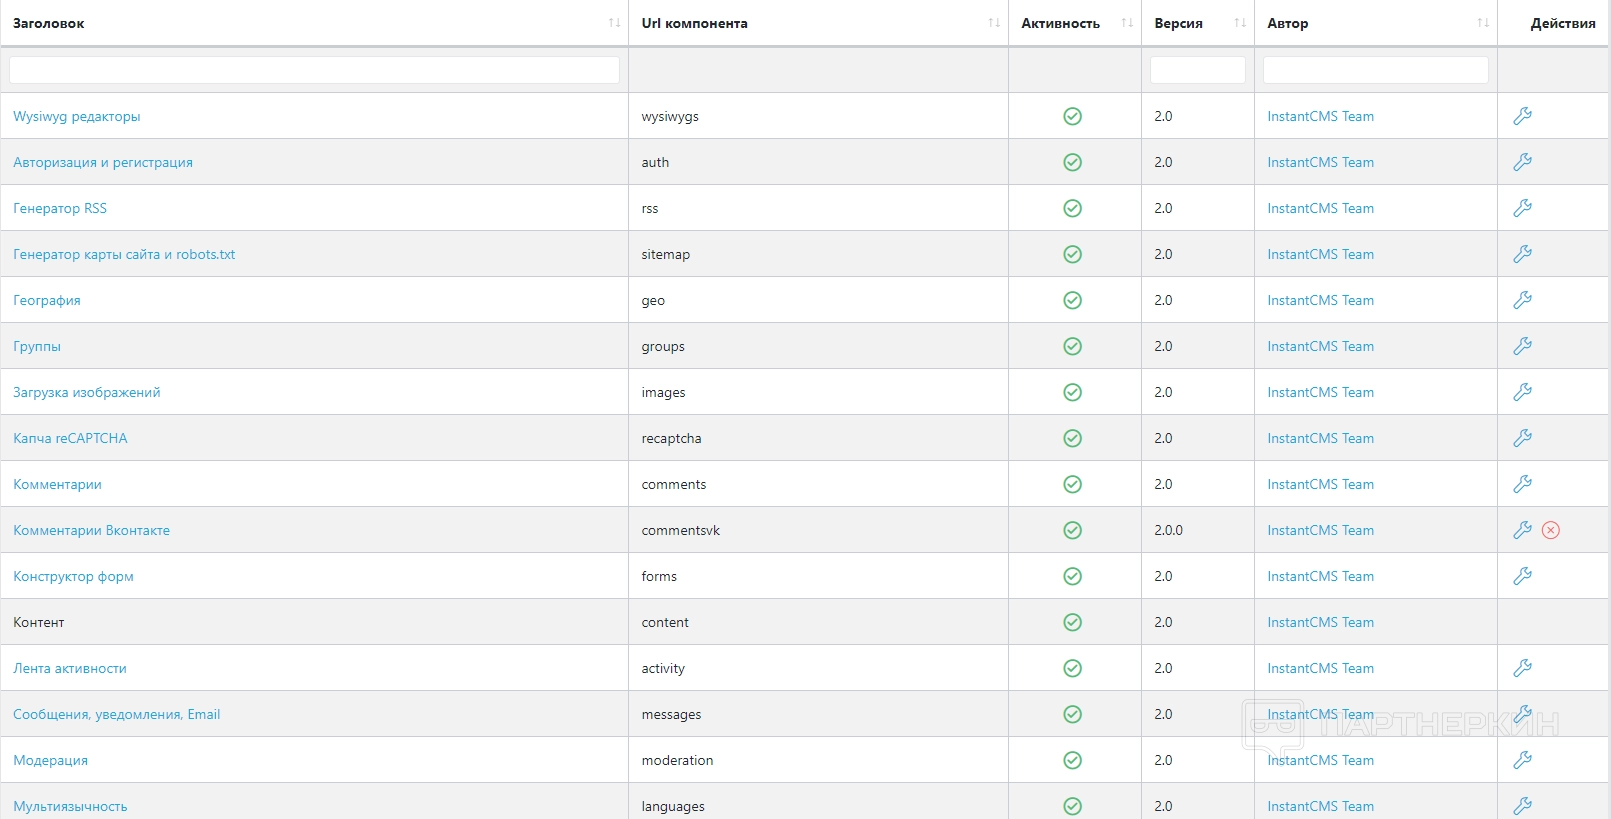
Task: Open wrench settings for Комментарии Вконтакте
Action: 1522,530
